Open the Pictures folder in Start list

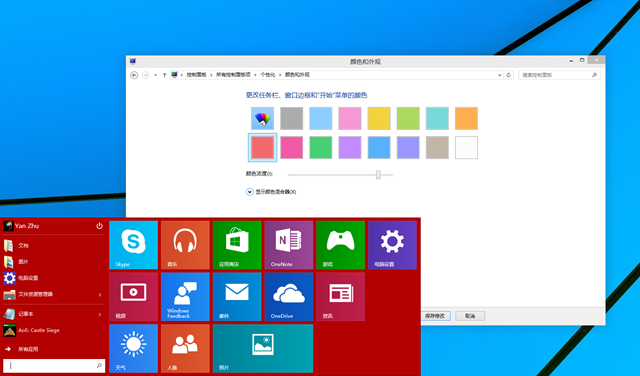click(53, 262)
